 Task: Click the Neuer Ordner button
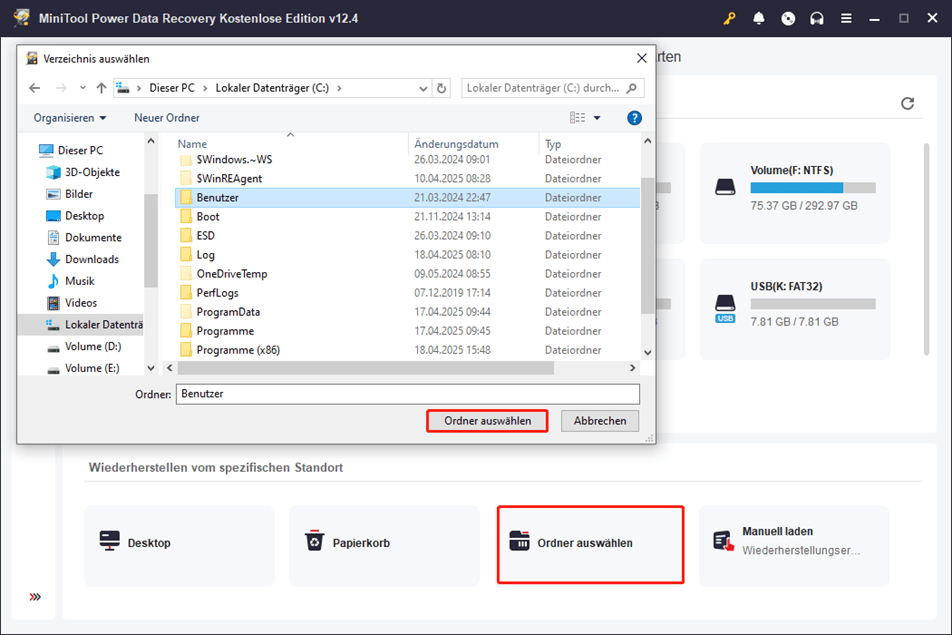[x=167, y=118]
